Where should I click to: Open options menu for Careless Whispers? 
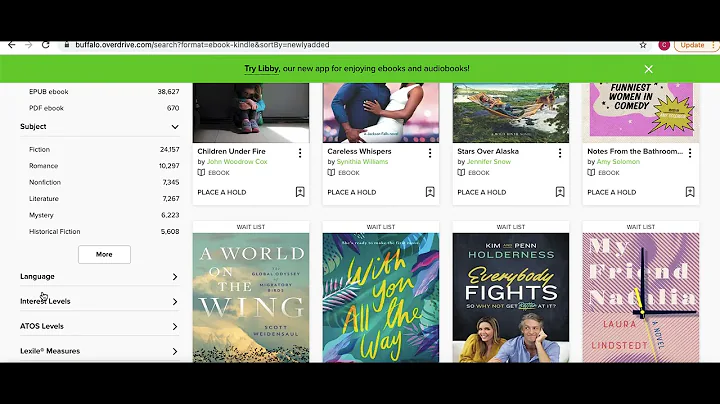[x=430, y=153]
